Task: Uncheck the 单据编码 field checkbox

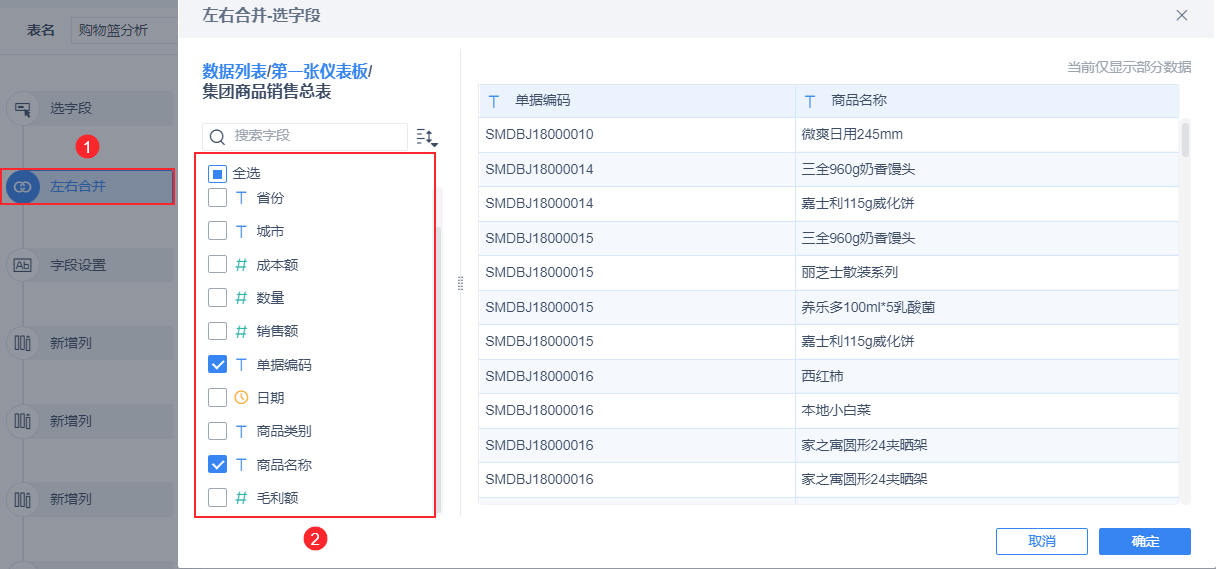Action: 217,364
